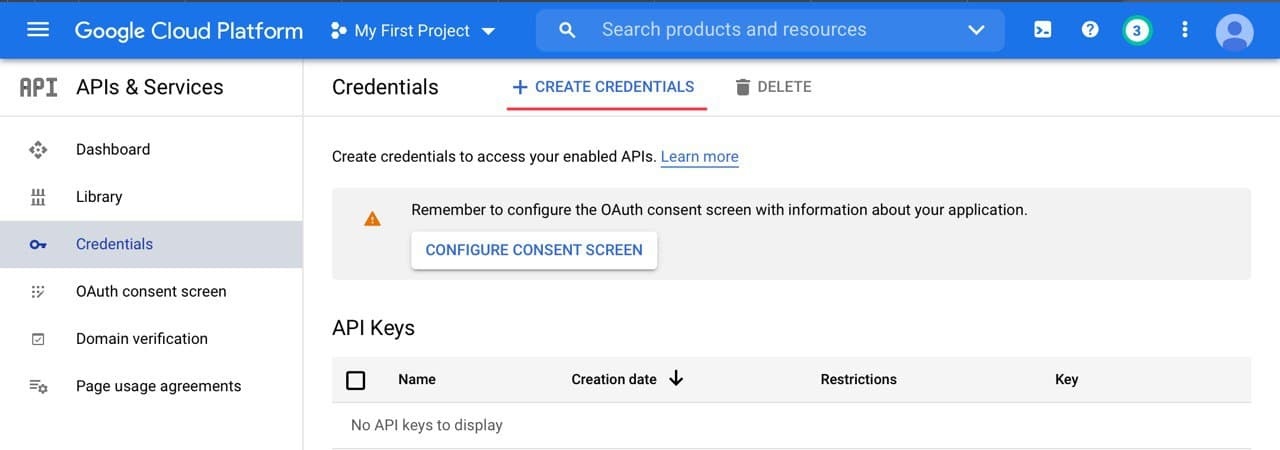The width and height of the screenshot is (1280, 450).
Task: Click the Domain verification checkbox icon
Action: pyautogui.click(x=38, y=339)
